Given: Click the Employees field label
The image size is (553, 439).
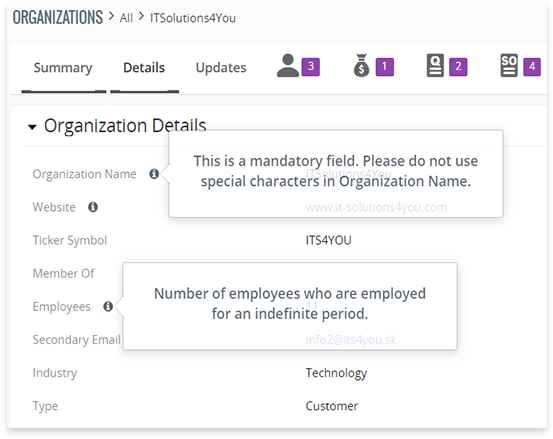Looking at the screenshot, I should click(61, 307).
